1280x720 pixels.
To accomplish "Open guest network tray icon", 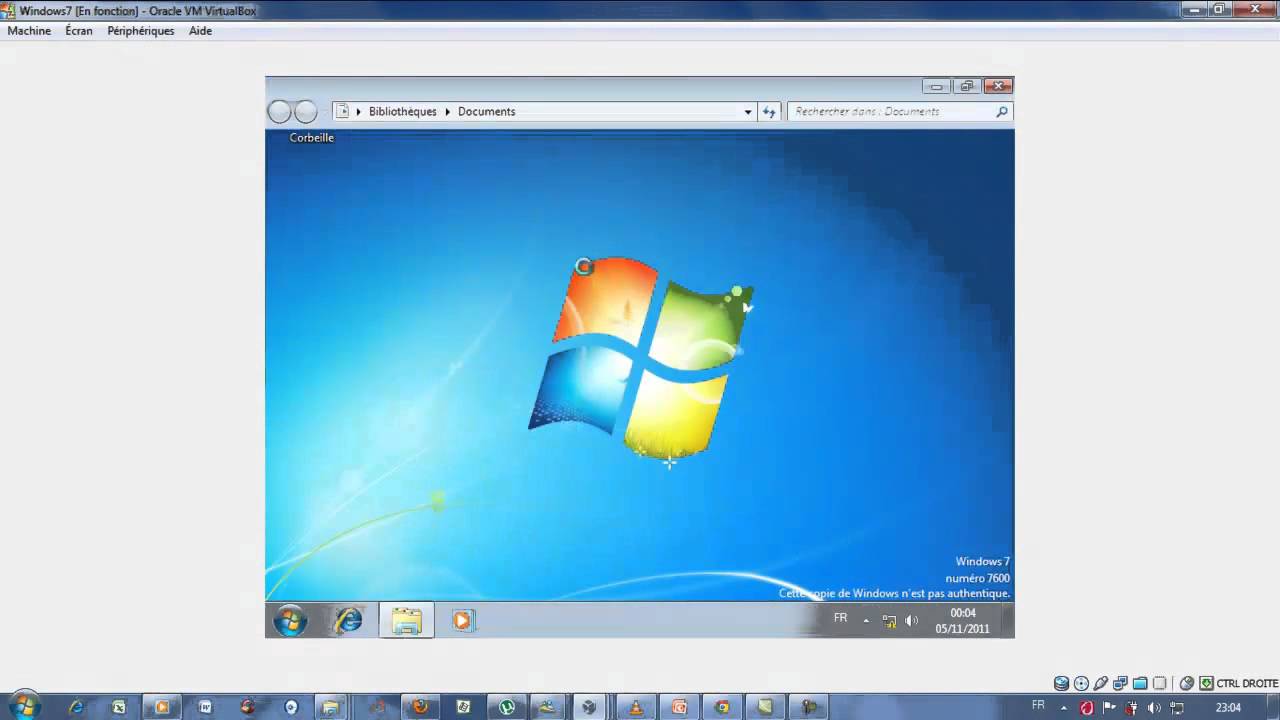I will pos(889,621).
